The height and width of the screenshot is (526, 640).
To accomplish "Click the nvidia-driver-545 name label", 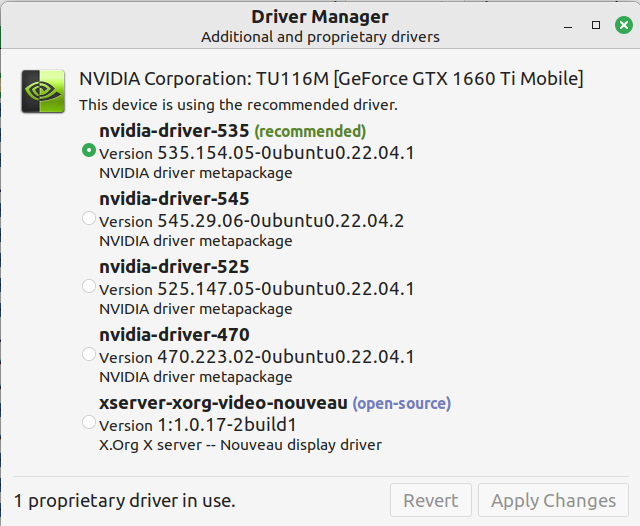I will [x=174, y=199].
